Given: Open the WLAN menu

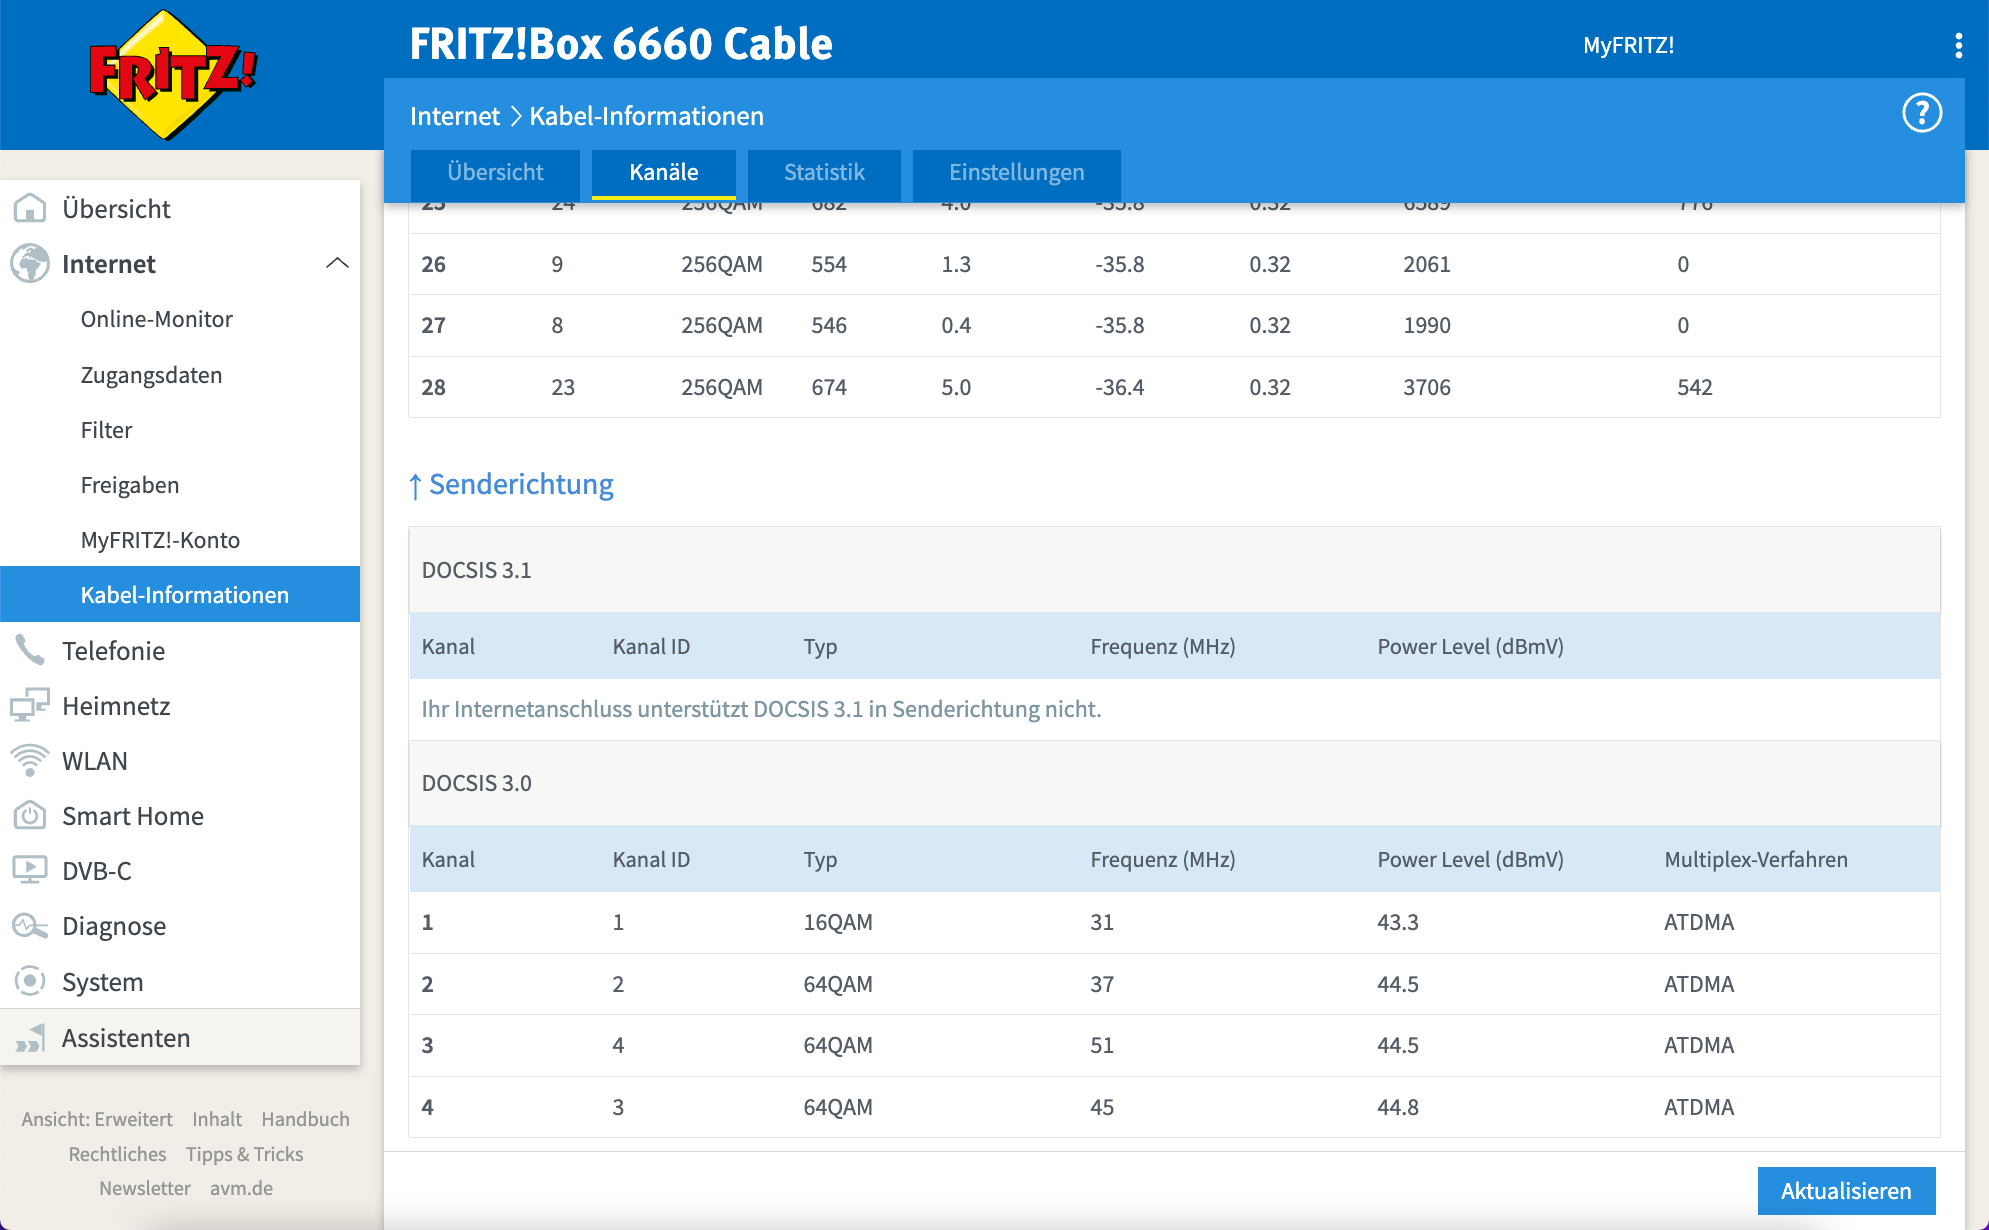Looking at the screenshot, I should click(95, 760).
